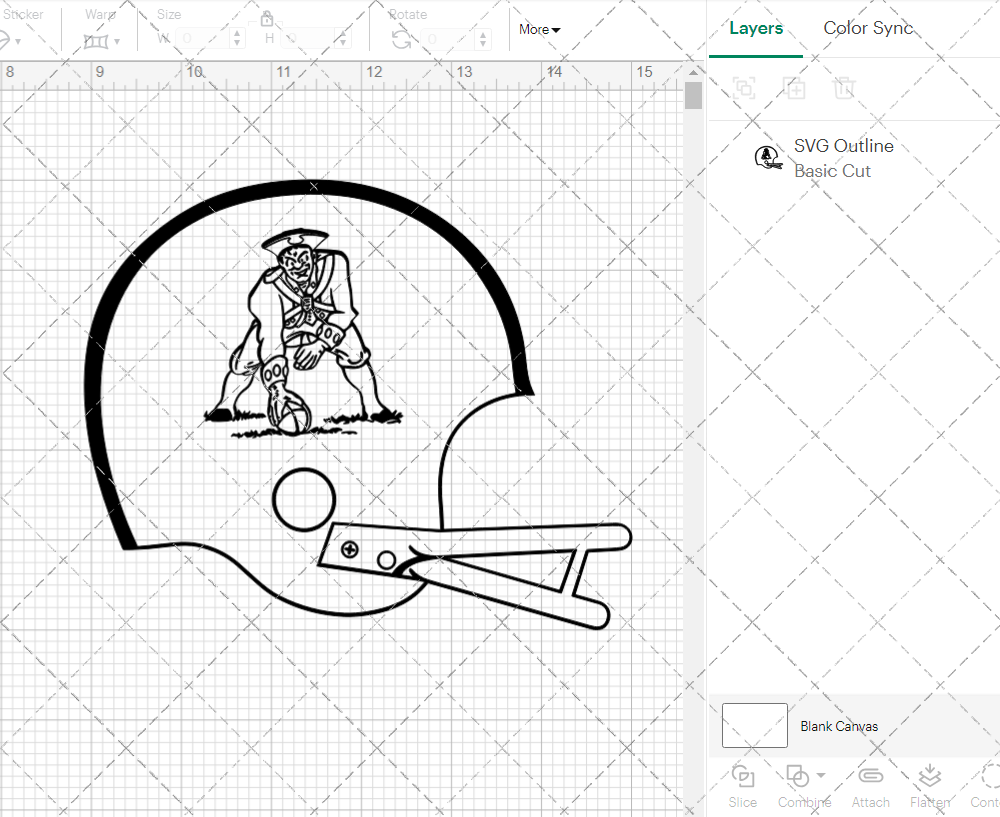Select the SVG Outline layer
Image resolution: width=1000 pixels, height=817 pixels.
843,158
